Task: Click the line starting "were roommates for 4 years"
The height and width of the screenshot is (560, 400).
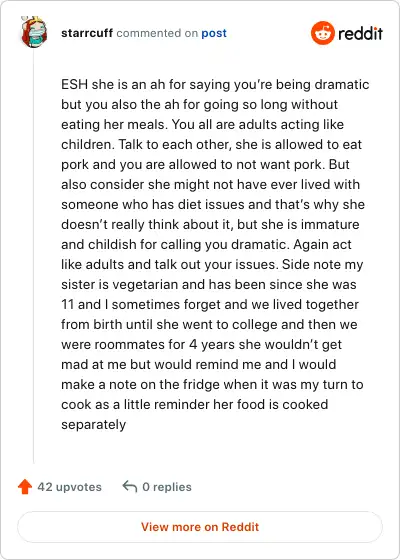Action: (201, 345)
